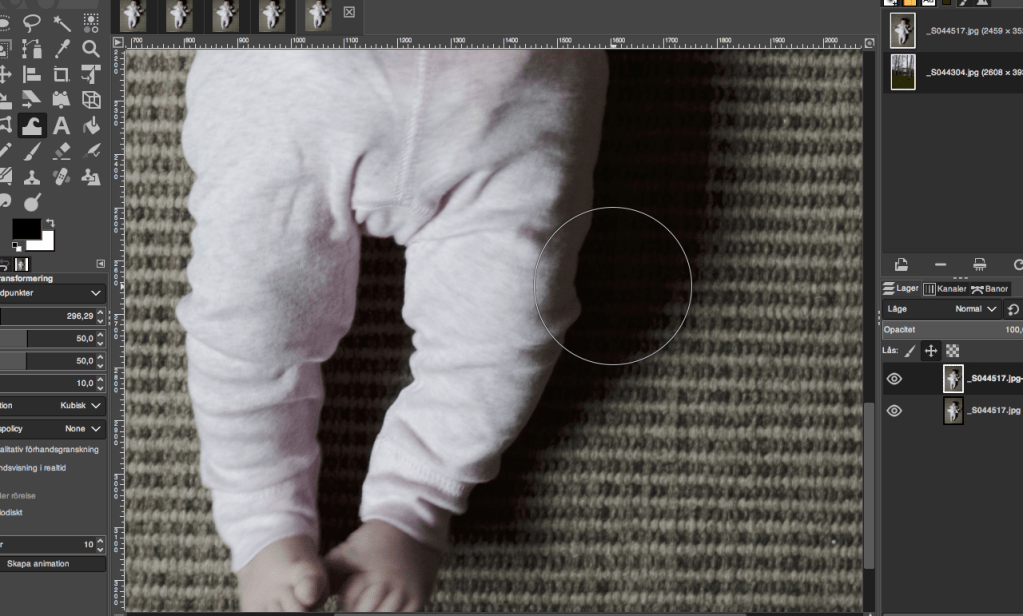
Task: Switch to the Kanaler tab
Action: coord(945,289)
